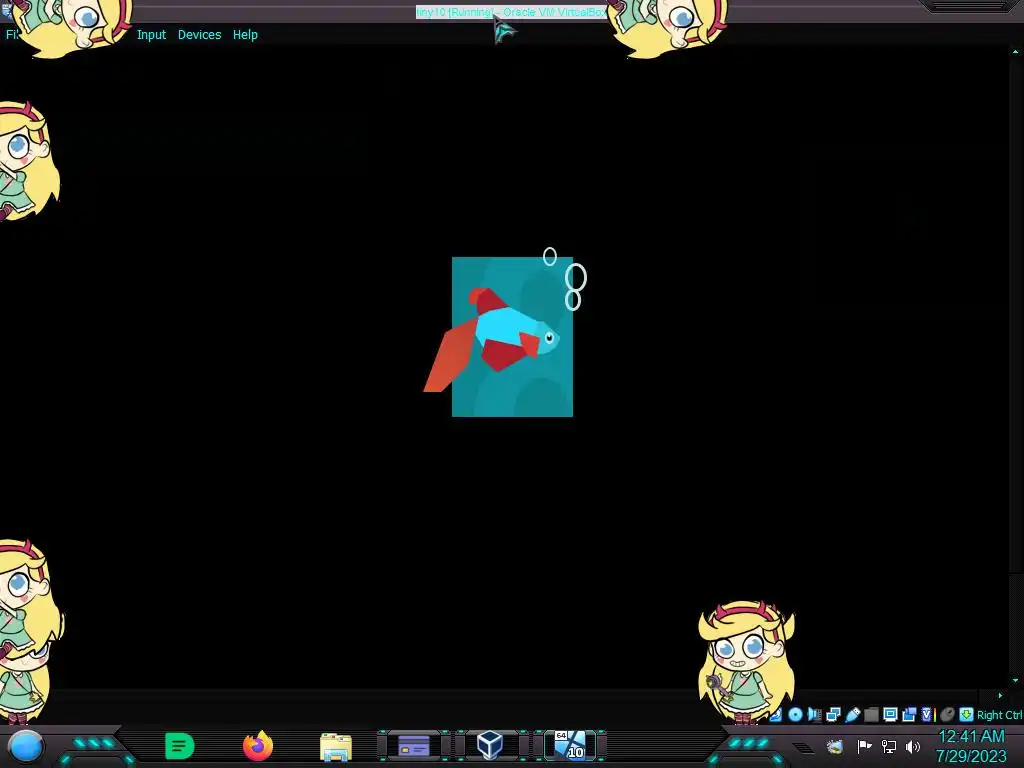Image resolution: width=1024 pixels, height=768 pixels.
Task: Click the host key green arrow icon
Action: click(966, 714)
